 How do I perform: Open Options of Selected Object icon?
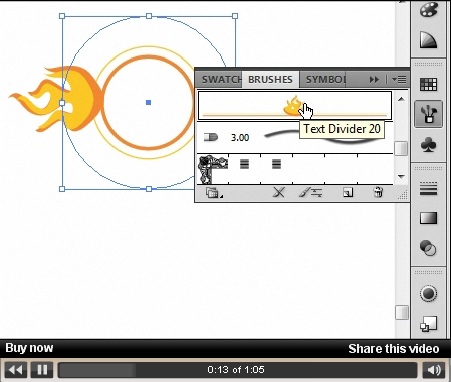[x=310, y=192]
